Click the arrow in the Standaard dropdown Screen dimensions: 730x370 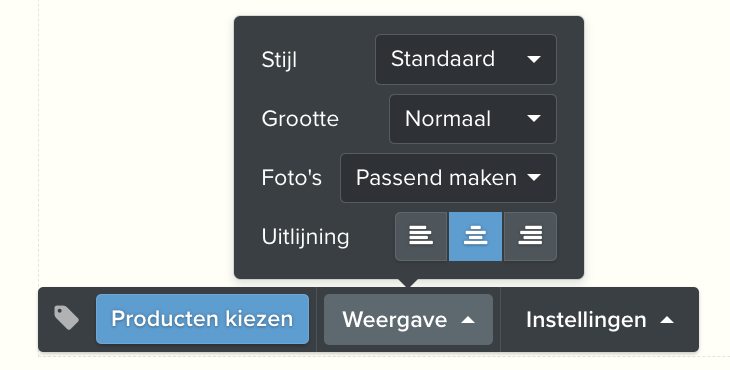534,59
